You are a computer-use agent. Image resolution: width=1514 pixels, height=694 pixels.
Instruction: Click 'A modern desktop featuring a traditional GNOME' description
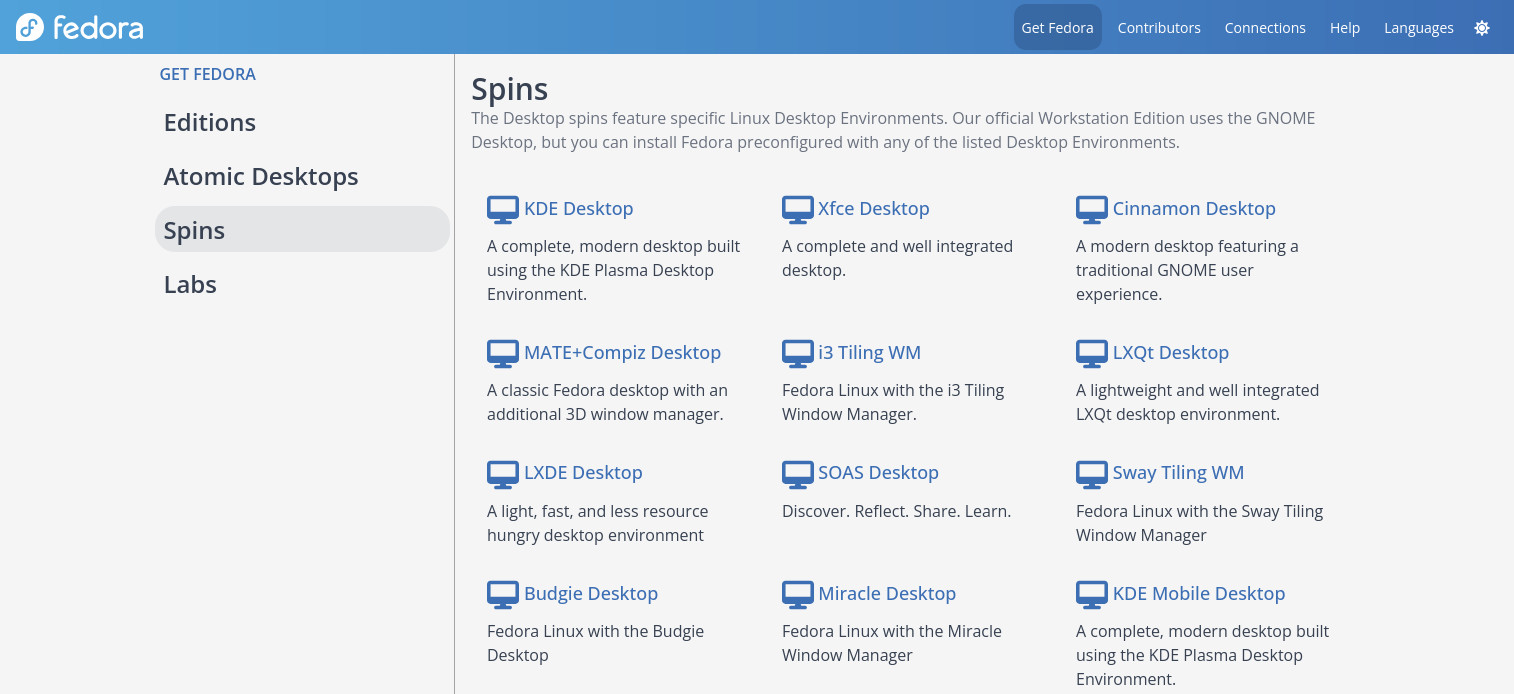coord(1187,270)
